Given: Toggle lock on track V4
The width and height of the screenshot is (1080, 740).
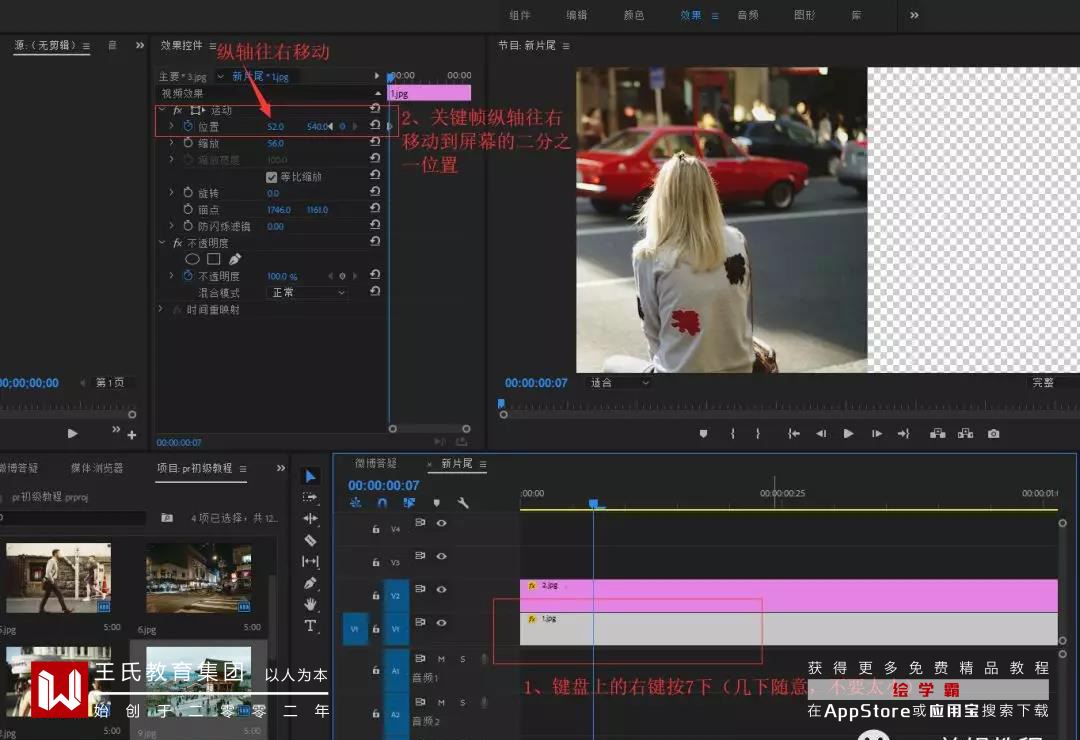Looking at the screenshot, I should pyautogui.click(x=376, y=529).
